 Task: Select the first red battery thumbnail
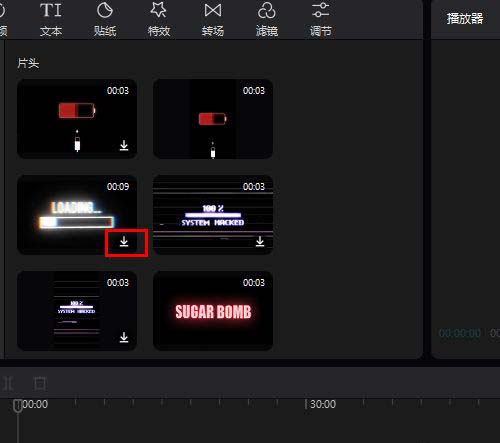(77, 119)
